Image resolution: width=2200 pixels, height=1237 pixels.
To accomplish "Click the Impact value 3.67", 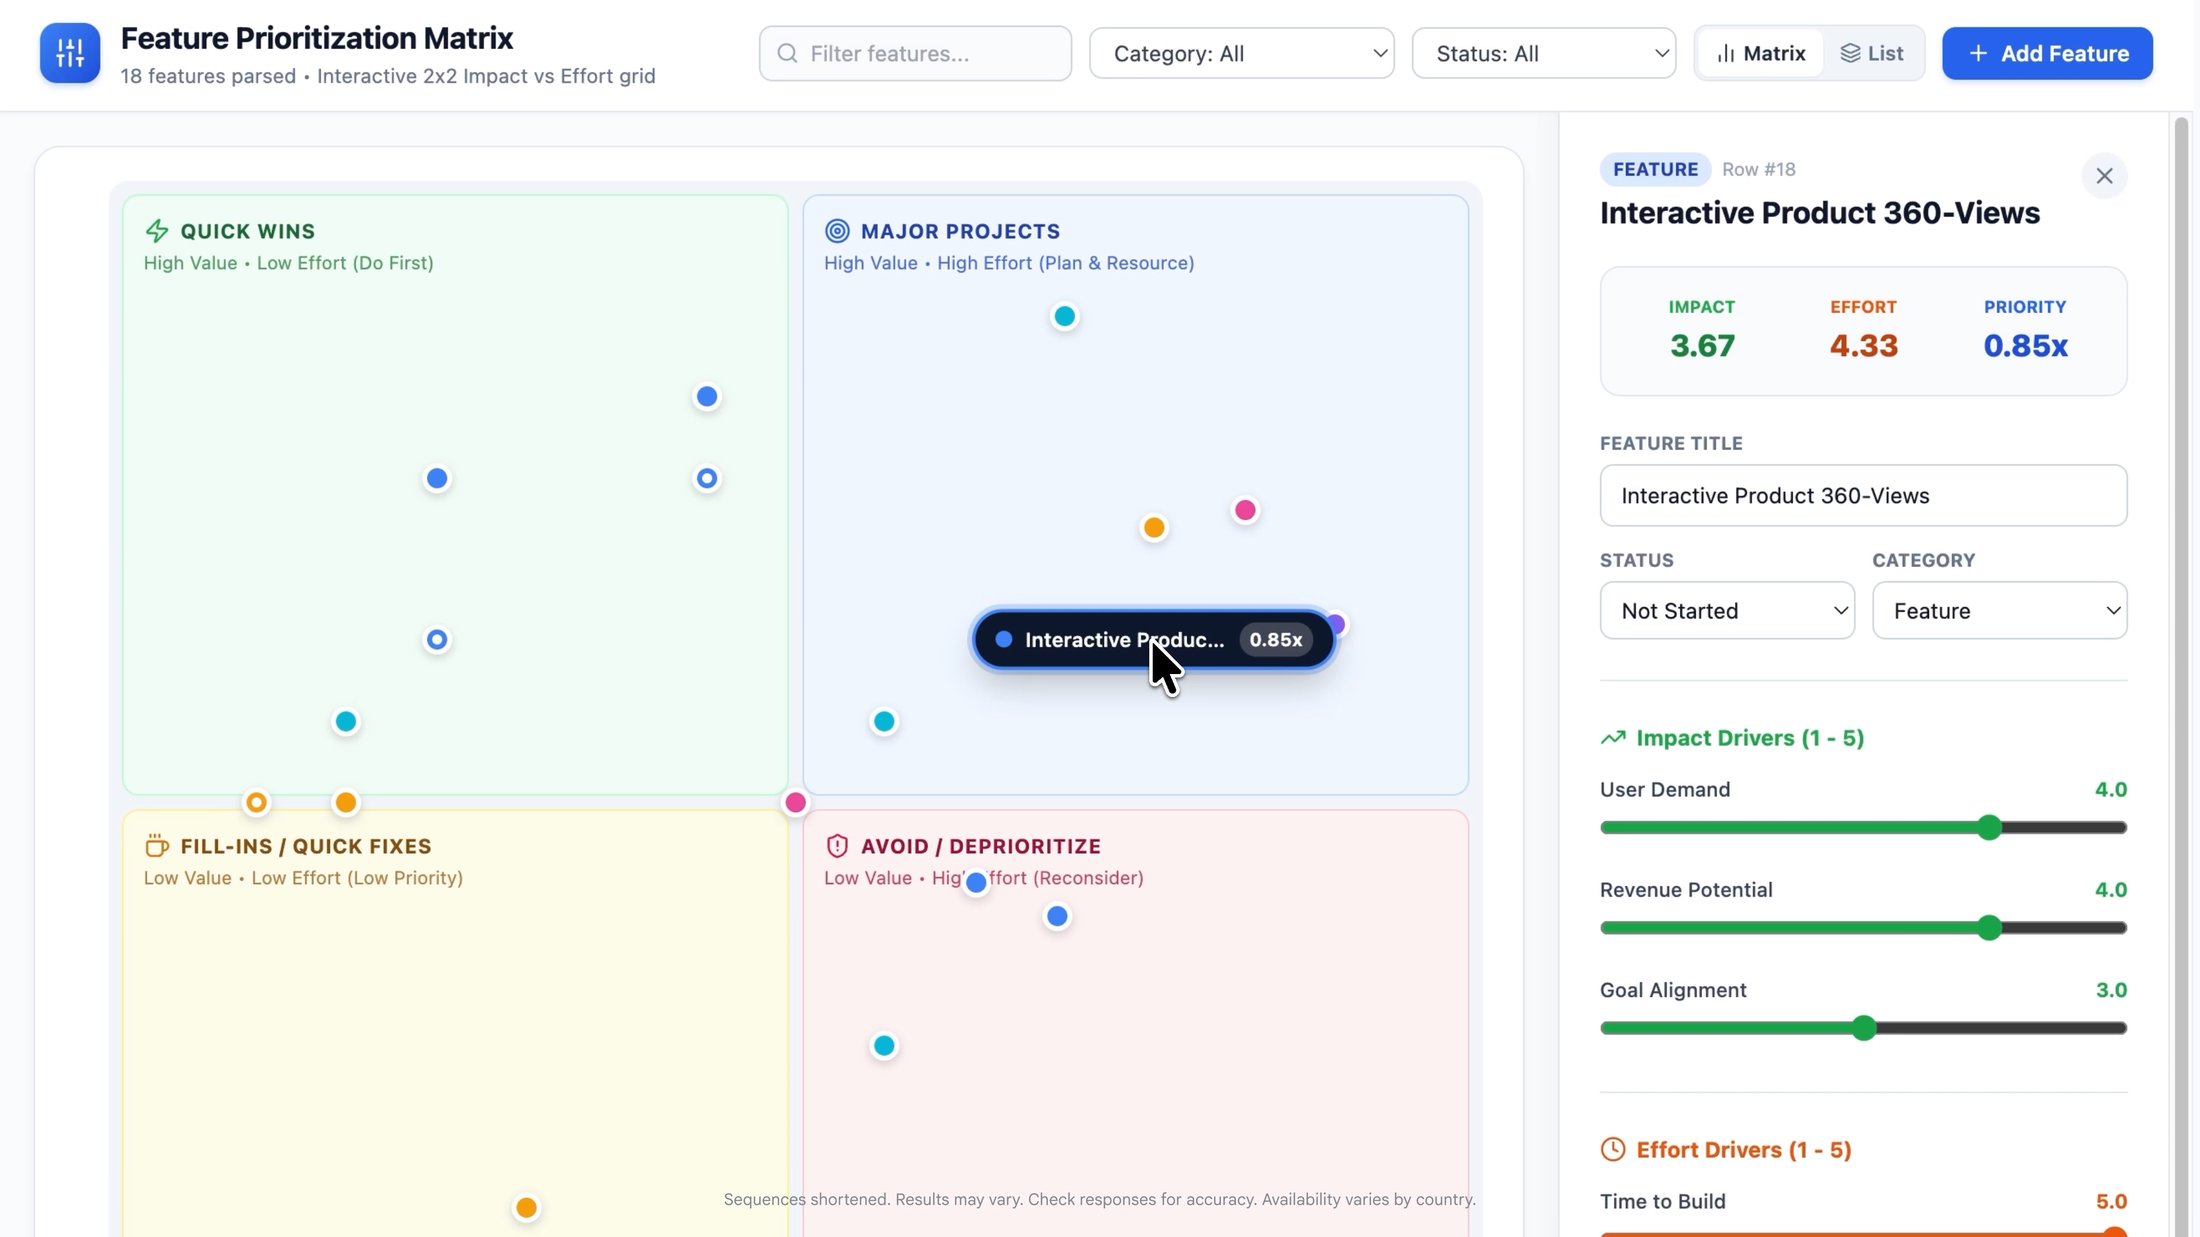I will [x=1702, y=346].
